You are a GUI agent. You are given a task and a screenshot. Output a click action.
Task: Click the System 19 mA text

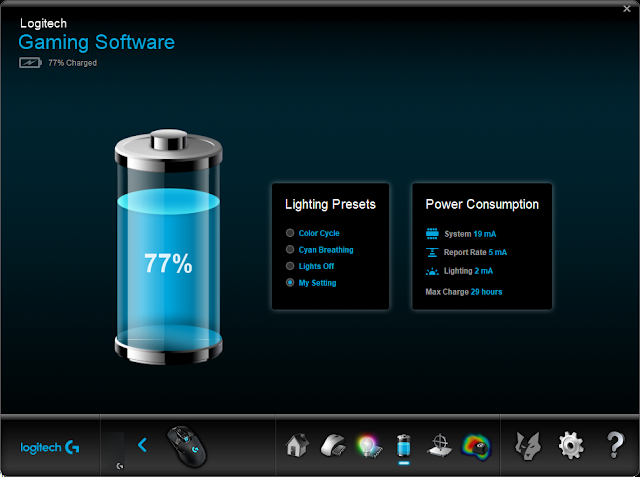(x=470, y=234)
